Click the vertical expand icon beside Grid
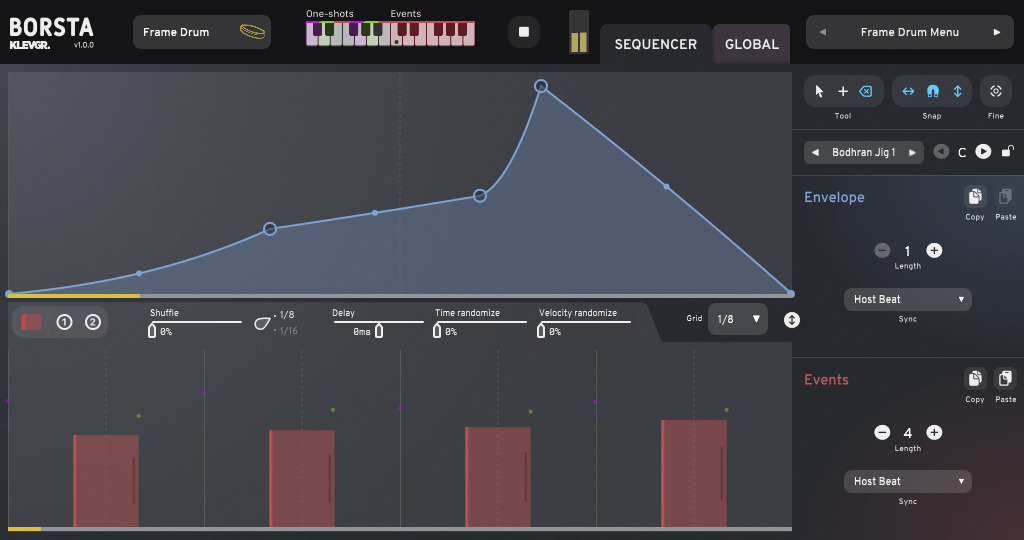 [x=792, y=320]
